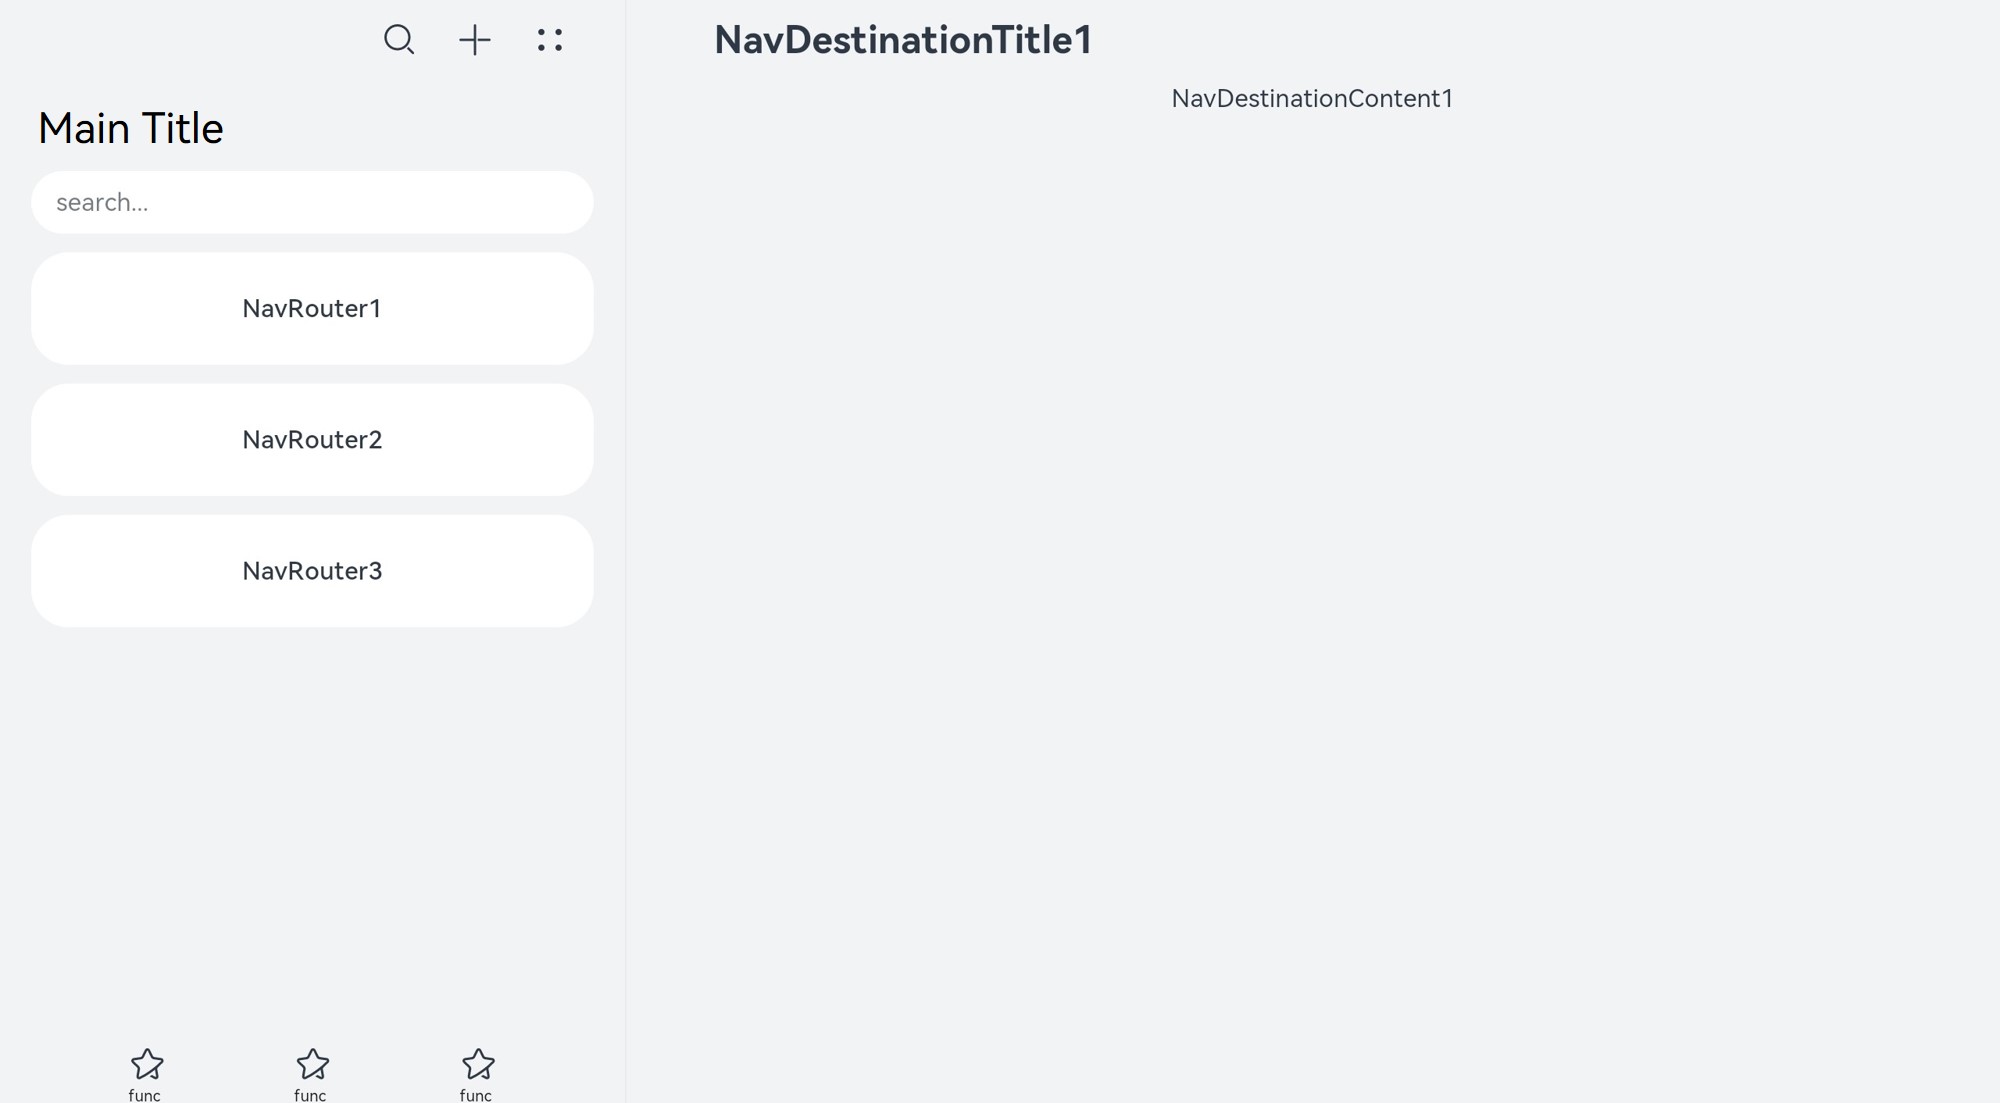Click on NavDestinationContent1 text
The width and height of the screenshot is (2000, 1103).
[x=1312, y=98]
